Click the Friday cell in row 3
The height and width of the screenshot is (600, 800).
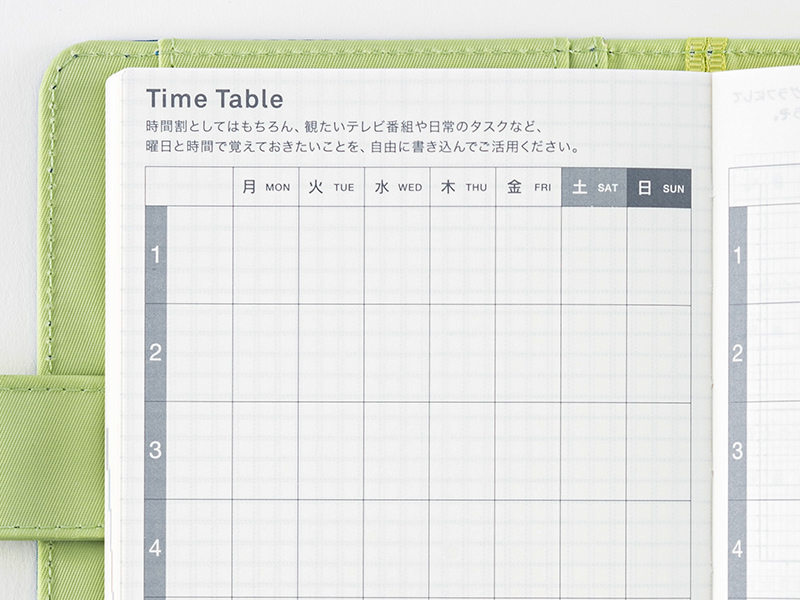pos(528,450)
